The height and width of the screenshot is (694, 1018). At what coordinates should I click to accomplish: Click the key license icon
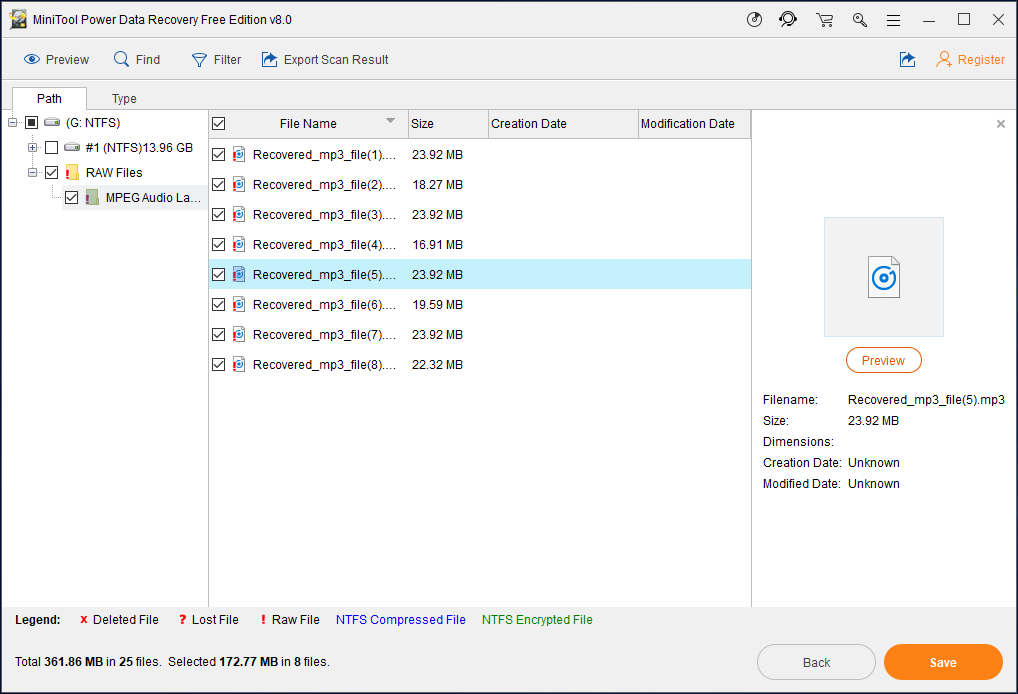[860, 20]
